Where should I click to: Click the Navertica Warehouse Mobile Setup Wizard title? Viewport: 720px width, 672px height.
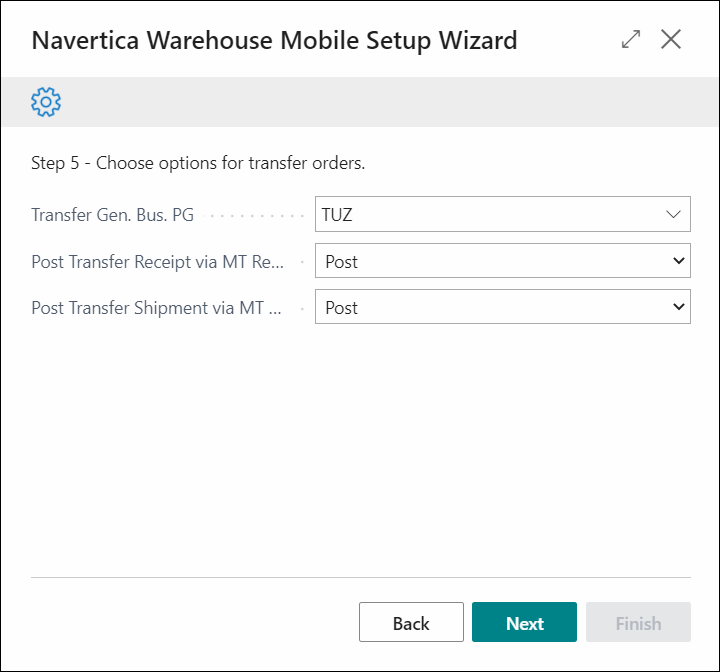pos(275,40)
